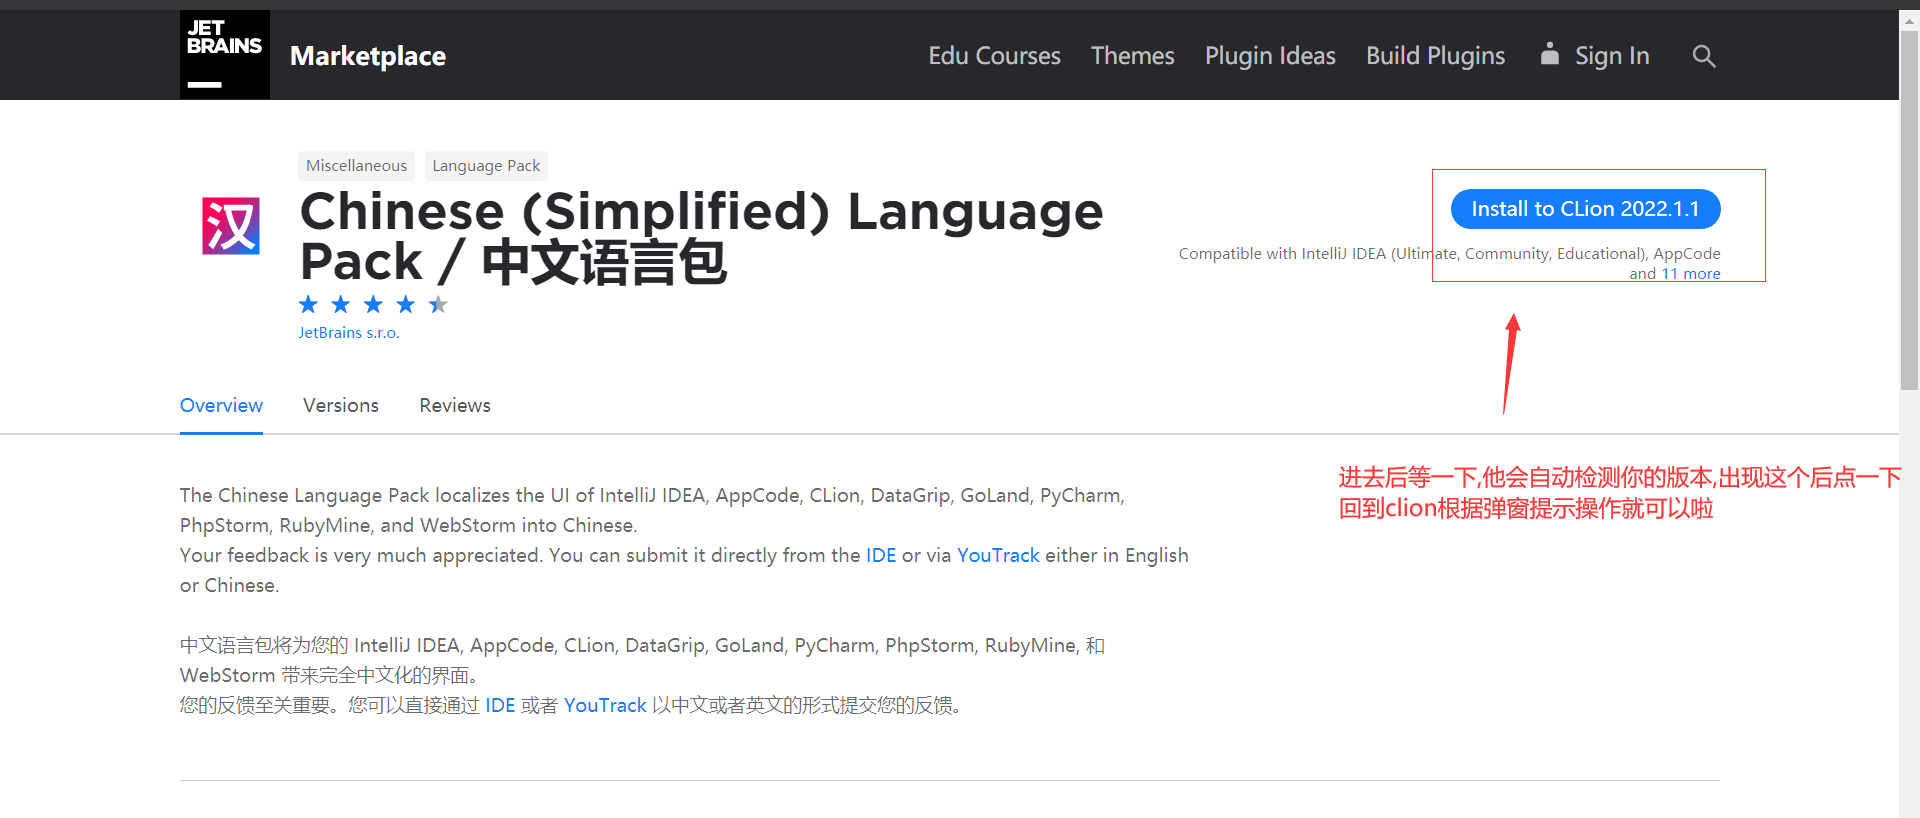Open the Marketplace home link
This screenshot has width=1920, height=818.
tap(367, 56)
